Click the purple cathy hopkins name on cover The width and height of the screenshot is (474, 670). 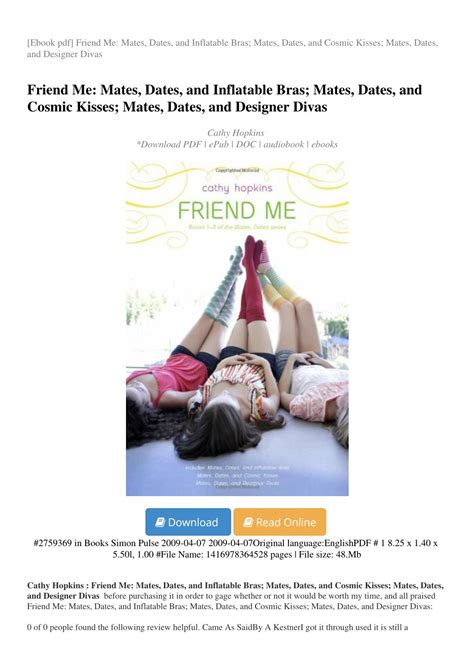point(237,188)
